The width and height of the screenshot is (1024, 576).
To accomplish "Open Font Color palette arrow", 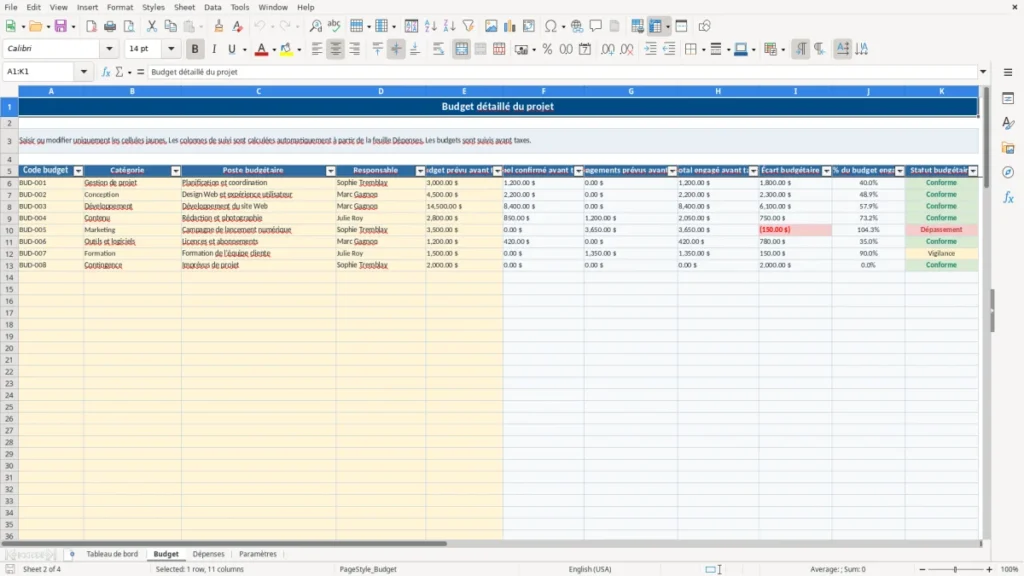I will [274, 49].
